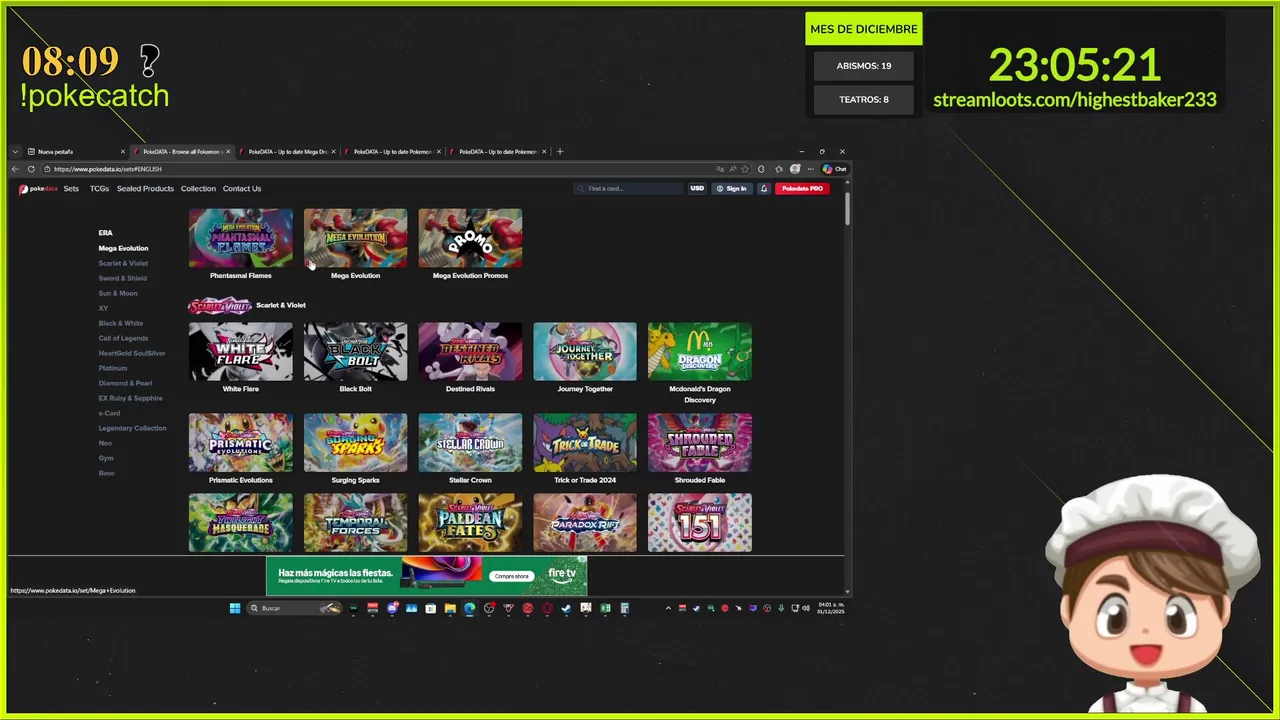Jump to the Diamond & Pearl era
Image resolution: width=1280 pixels, height=720 pixels.
[125, 383]
